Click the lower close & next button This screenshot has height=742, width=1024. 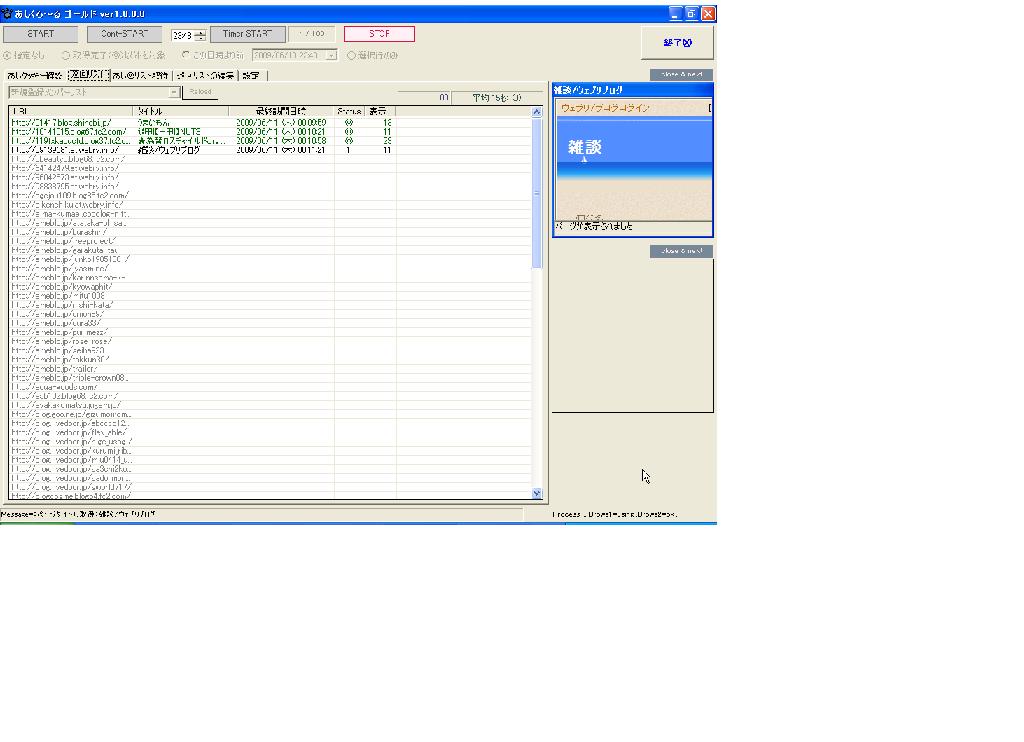(681, 251)
